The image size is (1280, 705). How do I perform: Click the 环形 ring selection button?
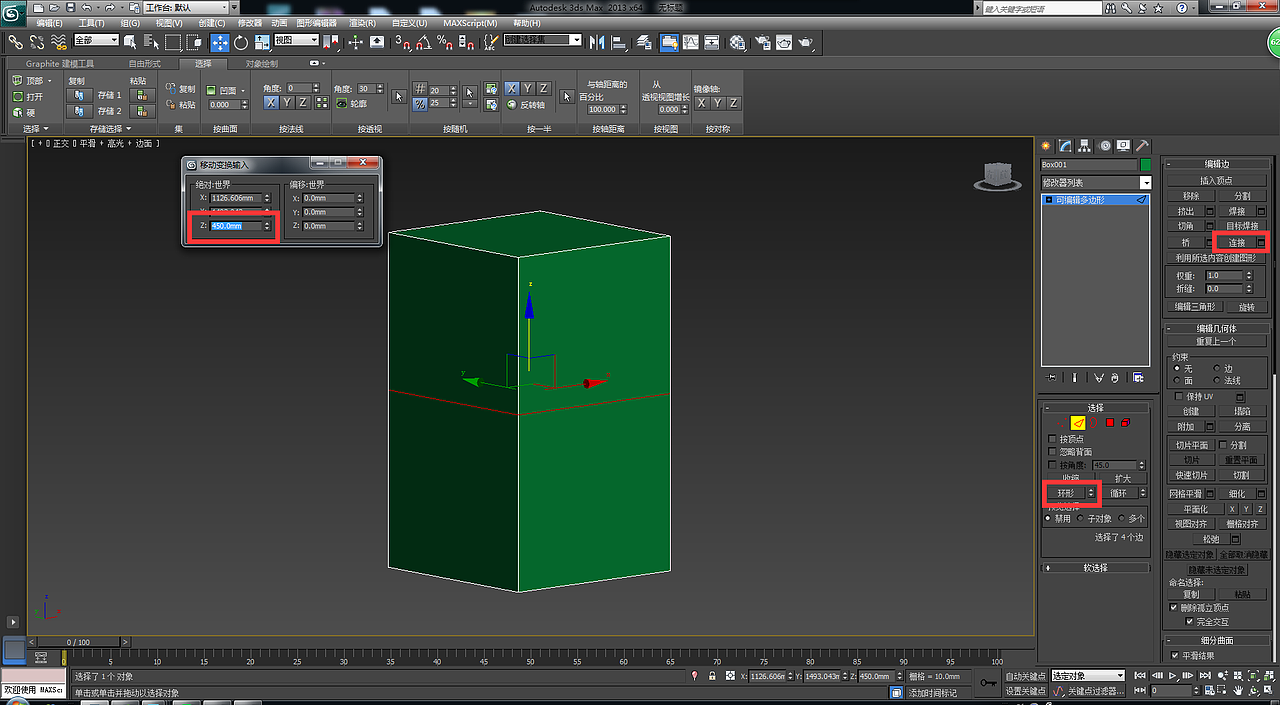tap(1064, 493)
